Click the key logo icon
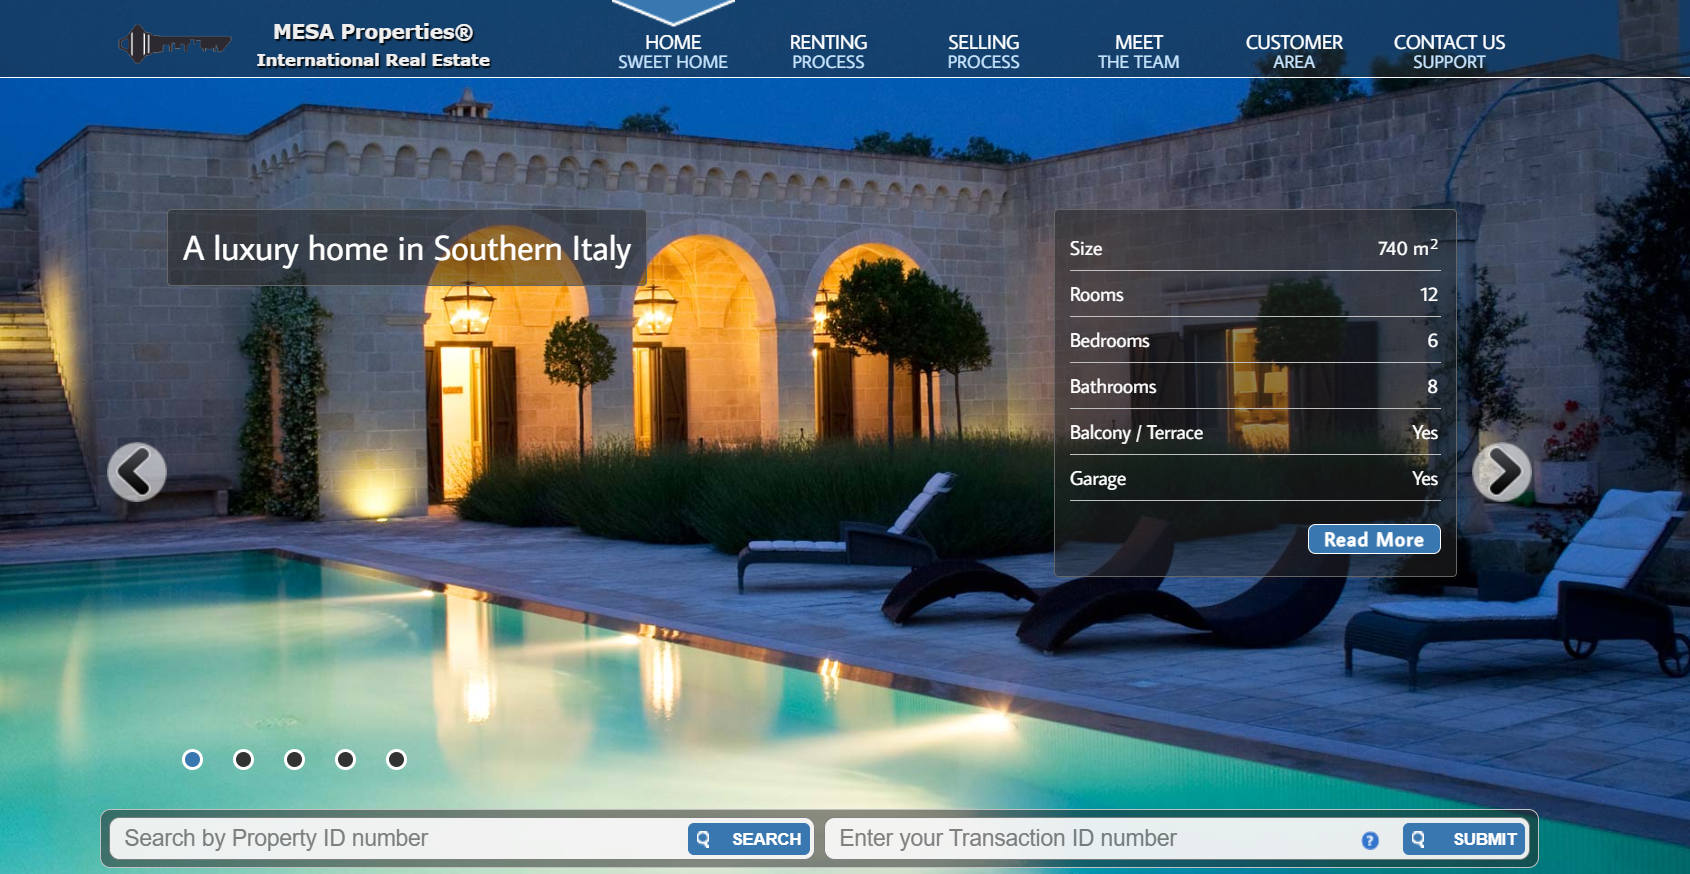This screenshot has width=1690, height=874. click(x=174, y=44)
